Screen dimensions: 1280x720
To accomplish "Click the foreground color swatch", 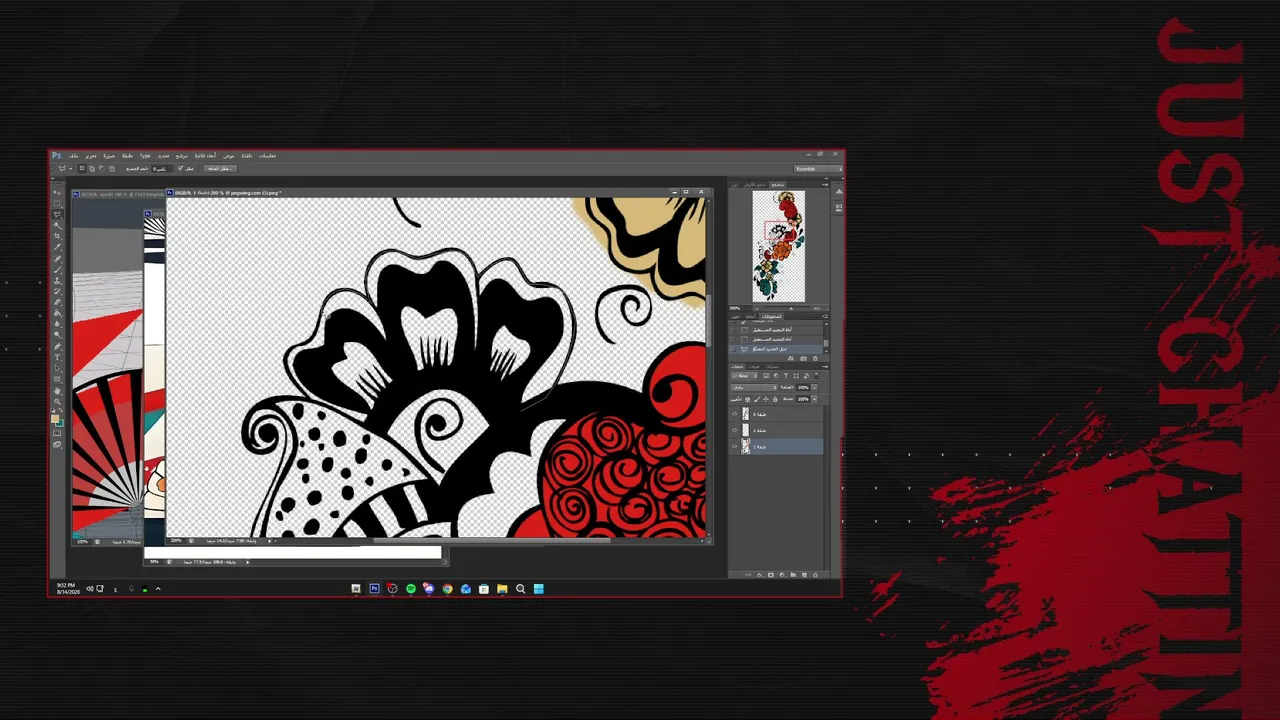I will [x=56, y=418].
